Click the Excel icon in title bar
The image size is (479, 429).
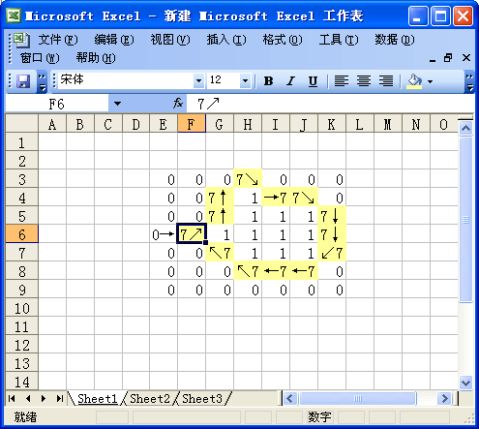(x=14, y=16)
